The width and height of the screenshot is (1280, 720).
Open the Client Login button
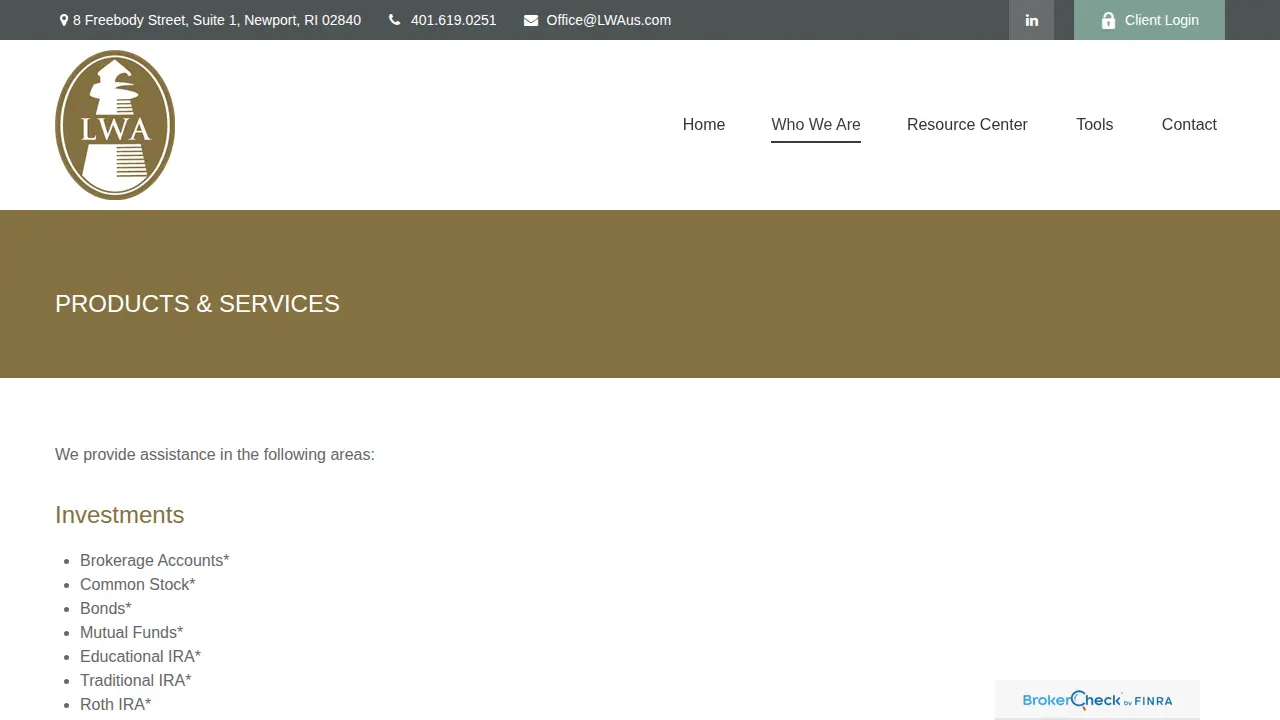click(1149, 20)
